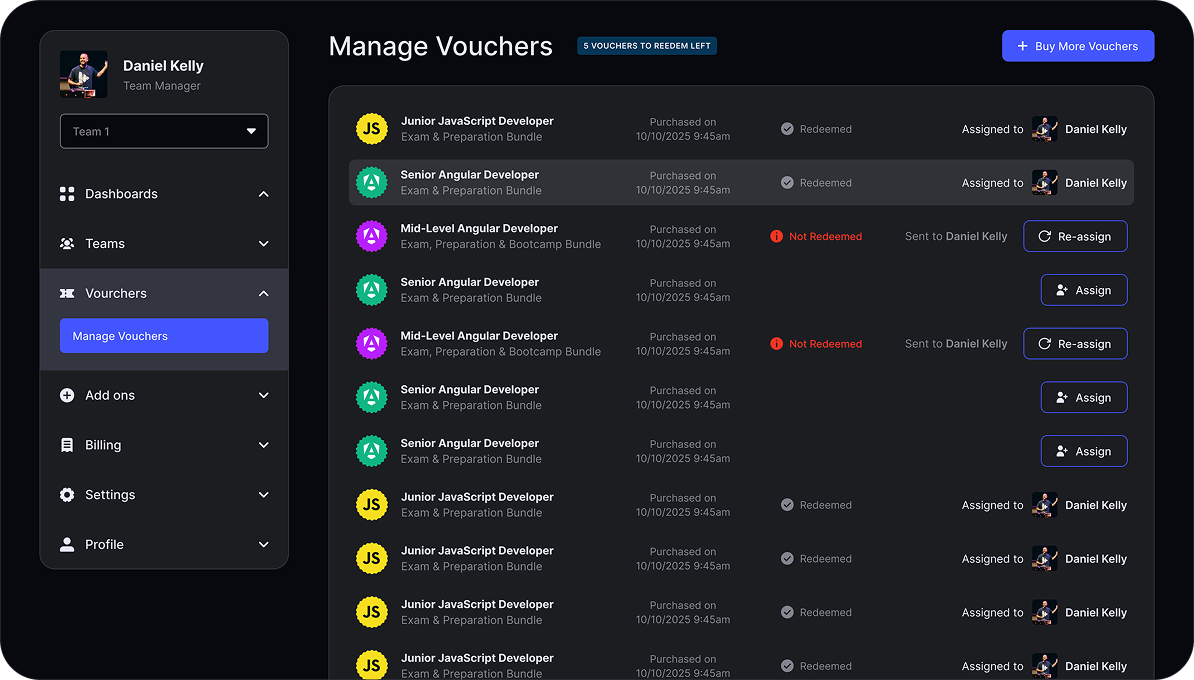The height and width of the screenshot is (680, 1194).
Task: Click Angular badge of highlighted Senior Angular row
Action: [372, 183]
